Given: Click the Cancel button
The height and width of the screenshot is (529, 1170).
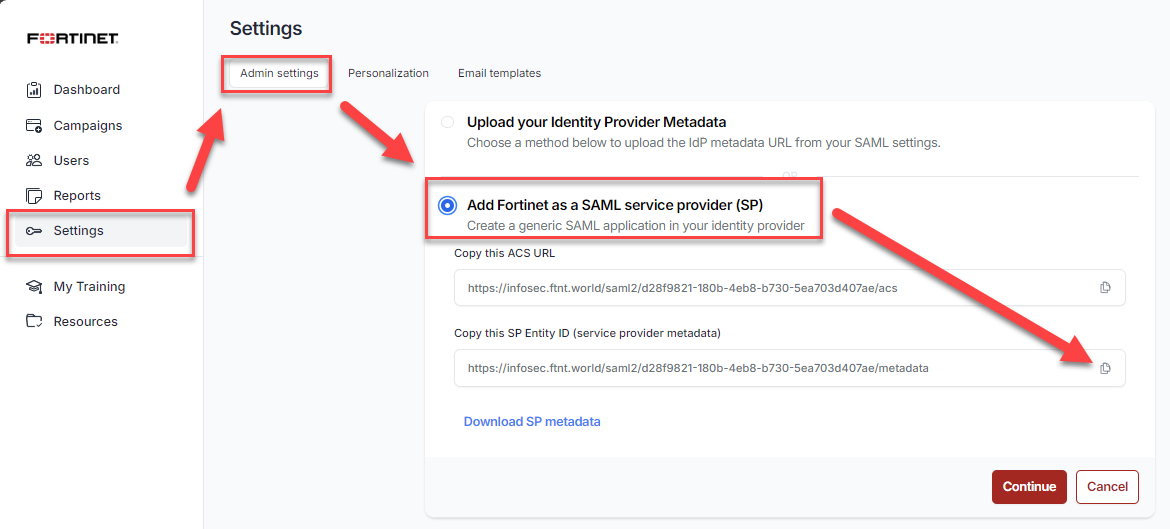Looking at the screenshot, I should click(x=1107, y=486).
